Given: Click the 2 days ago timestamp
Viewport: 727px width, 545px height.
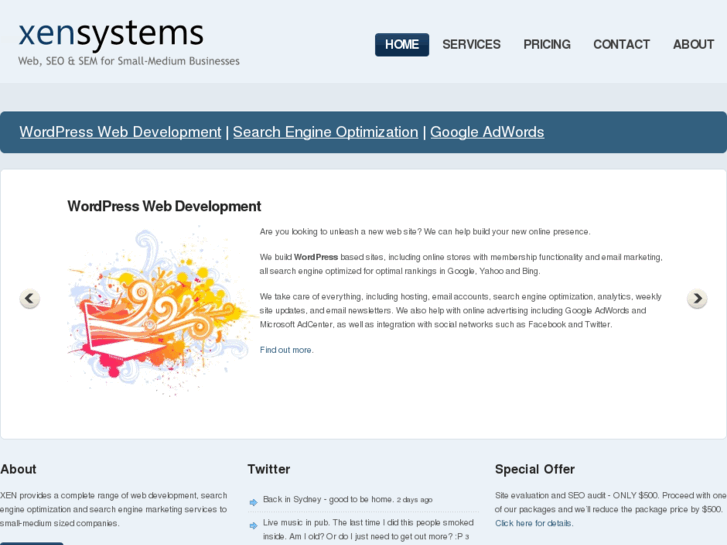Looking at the screenshot, I should coord(415,500).
